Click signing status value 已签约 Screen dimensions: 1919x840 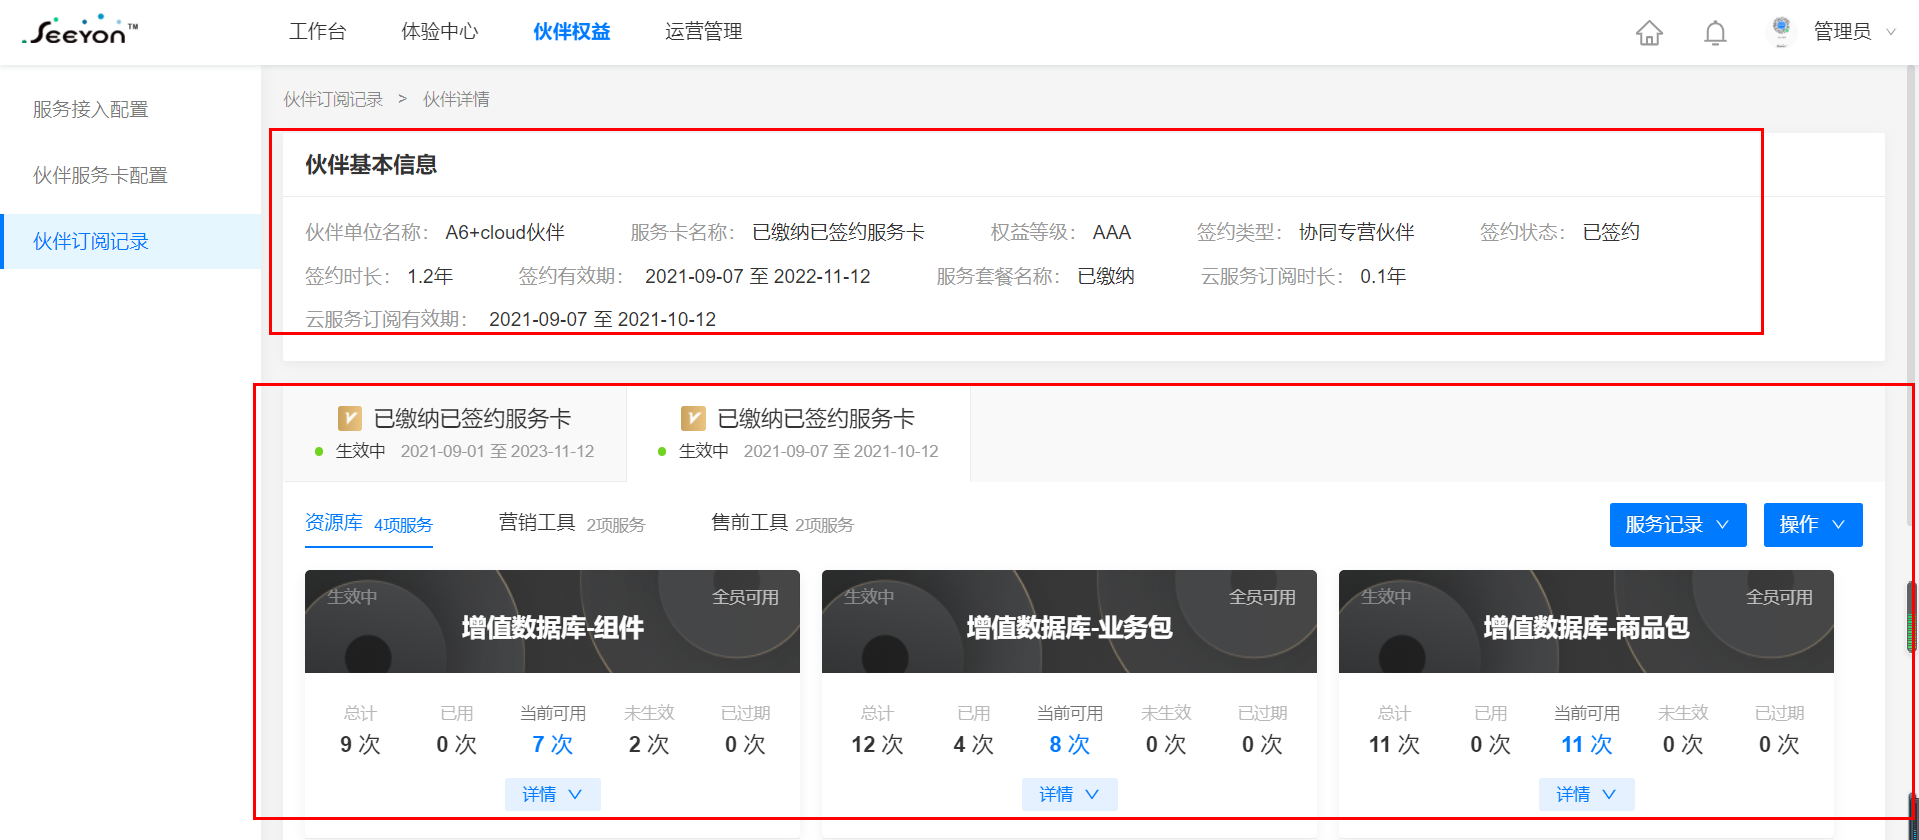[x=1611, y=232]
